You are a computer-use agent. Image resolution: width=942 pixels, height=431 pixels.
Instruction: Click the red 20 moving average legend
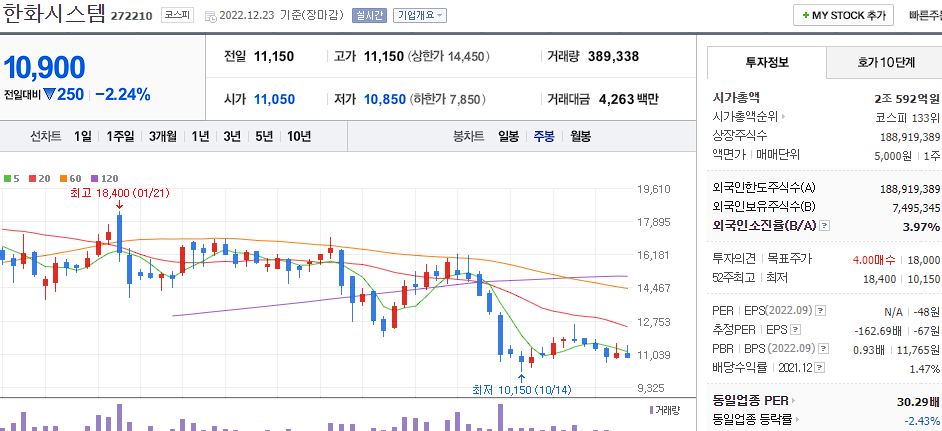pos(42,179)
